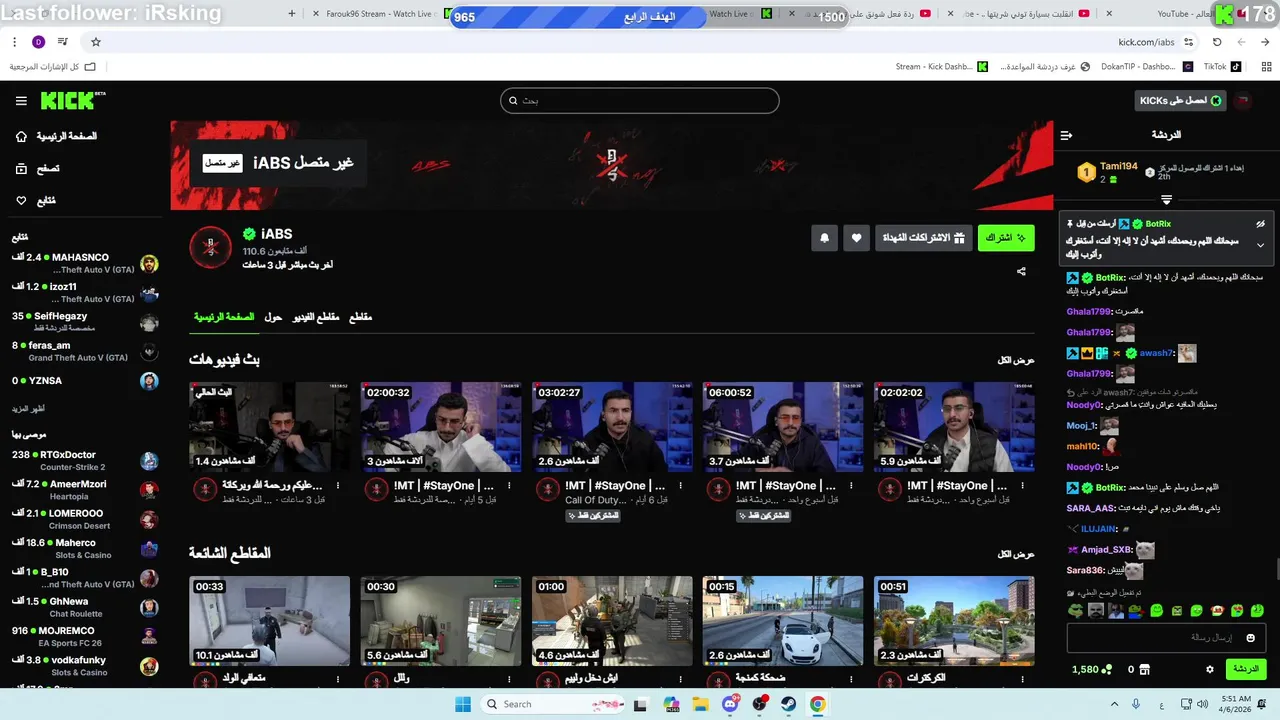Open the gift subscriptions button
This screenshot has width=1280, height=720.
point(924,238)
